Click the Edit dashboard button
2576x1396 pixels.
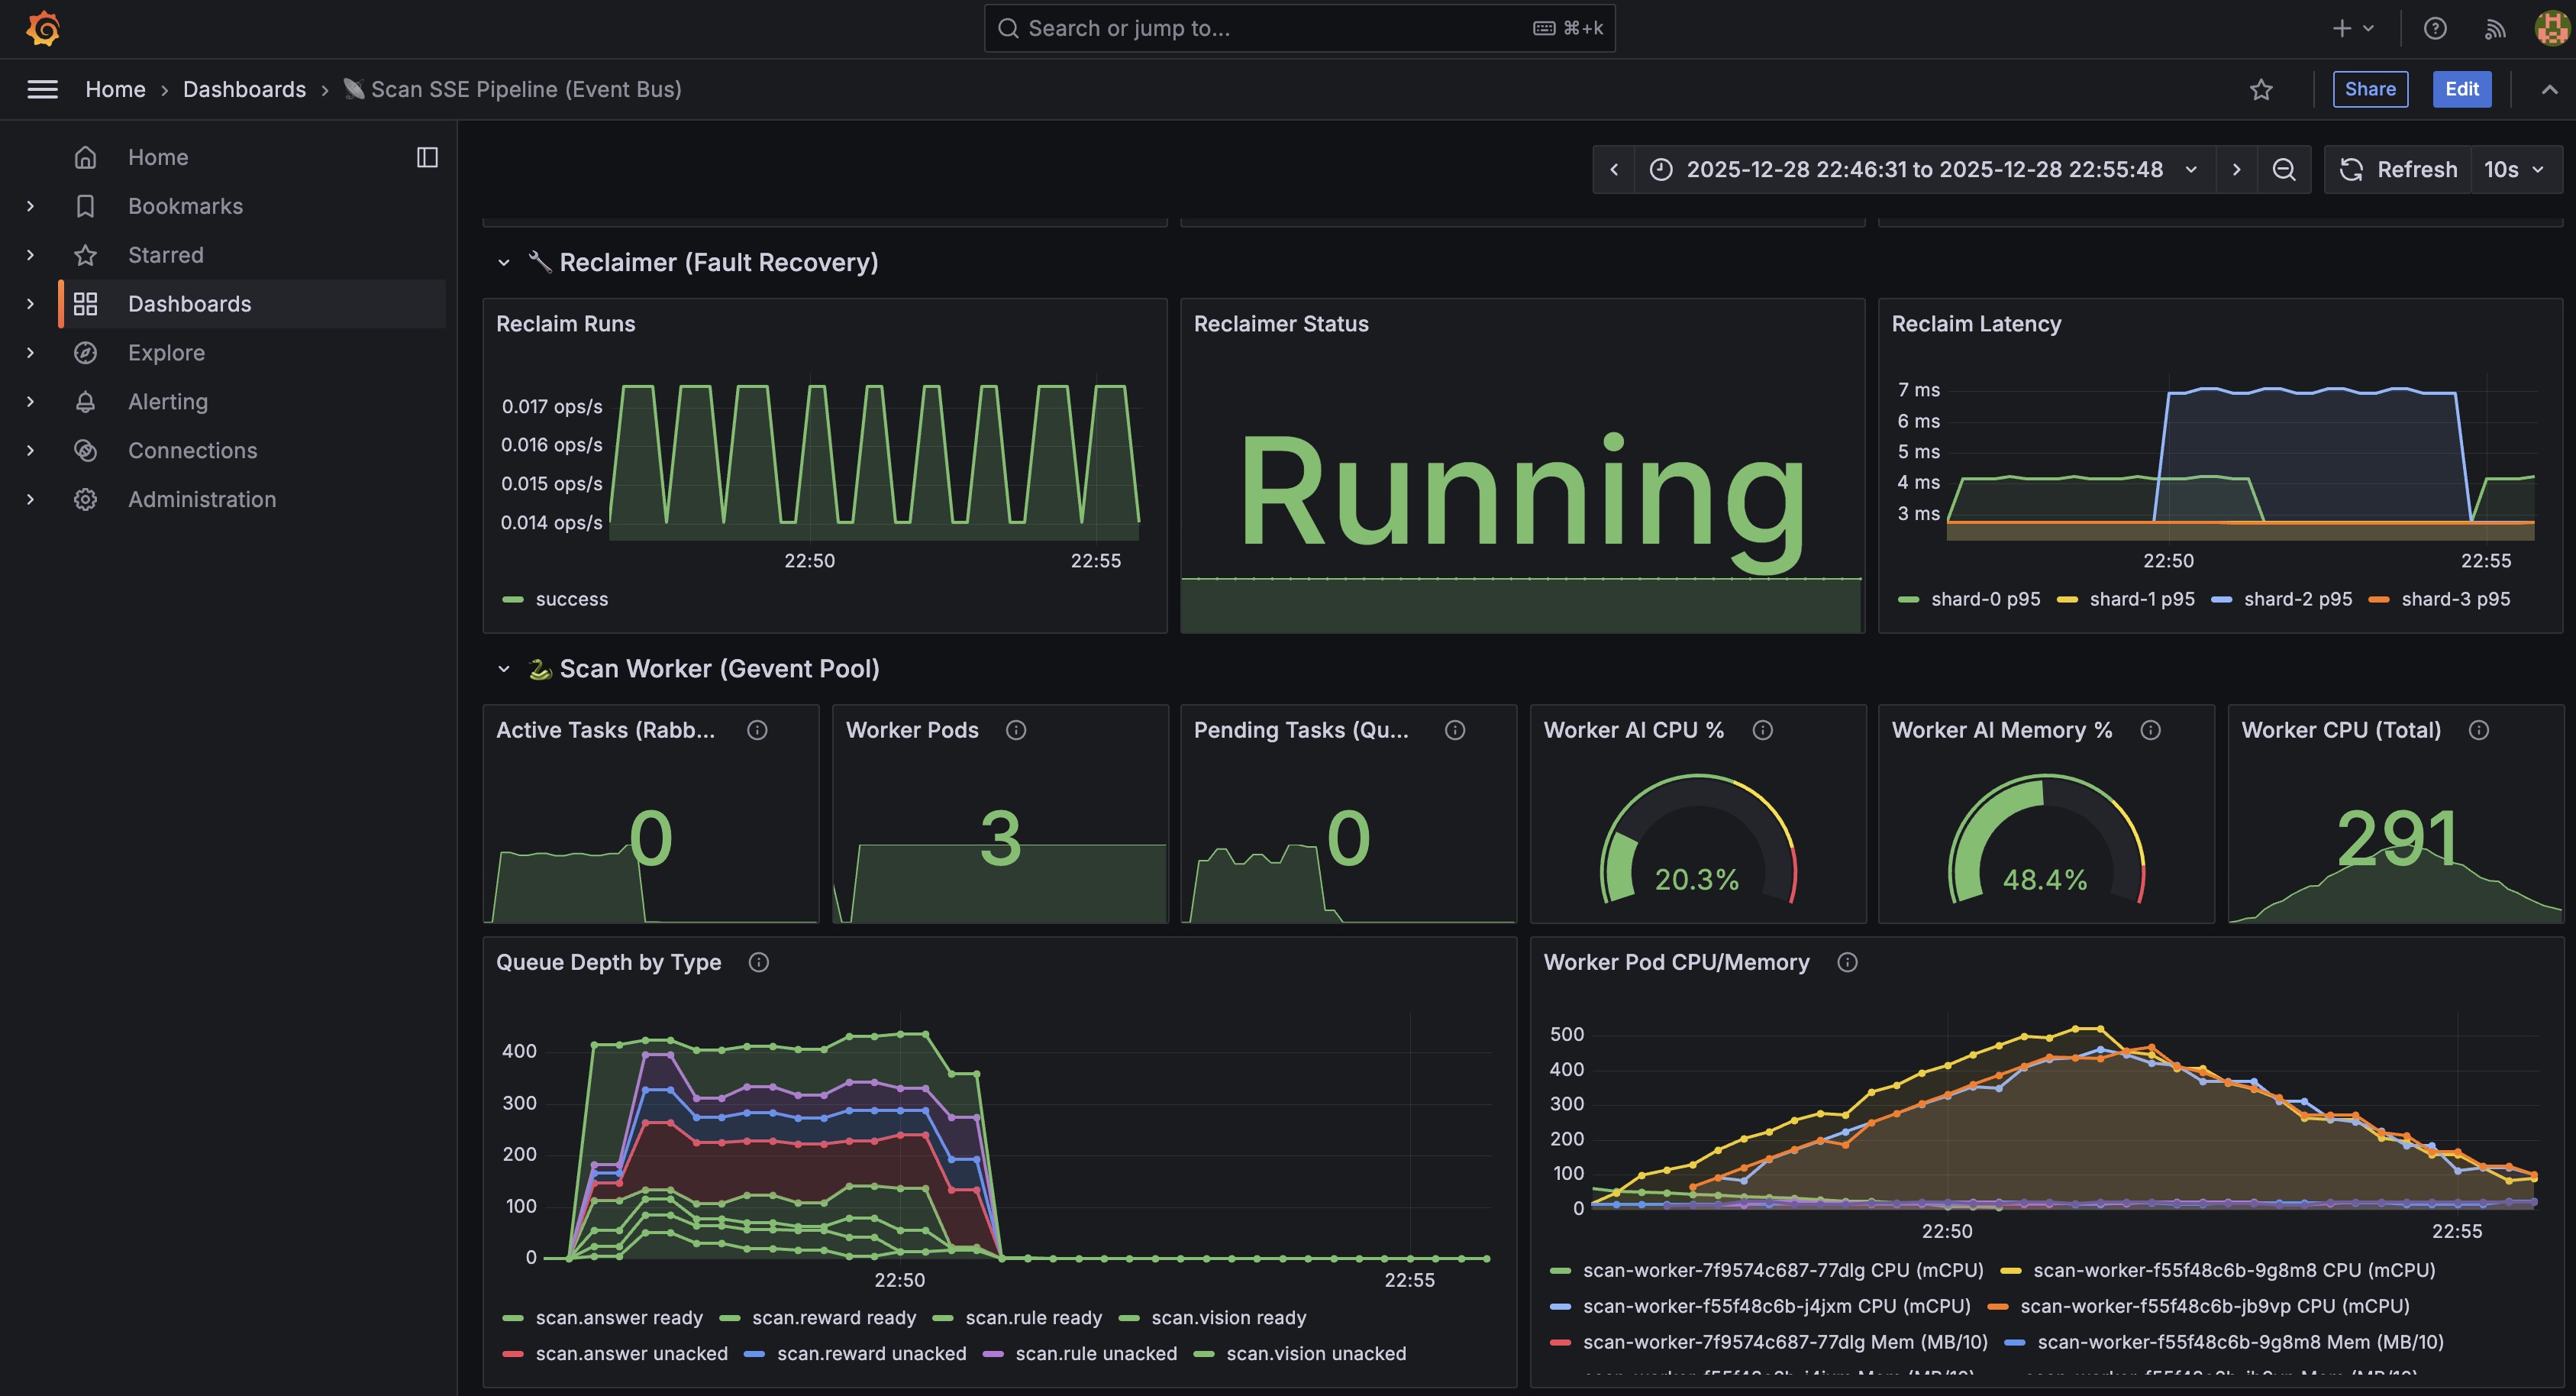click(2461, 89)
